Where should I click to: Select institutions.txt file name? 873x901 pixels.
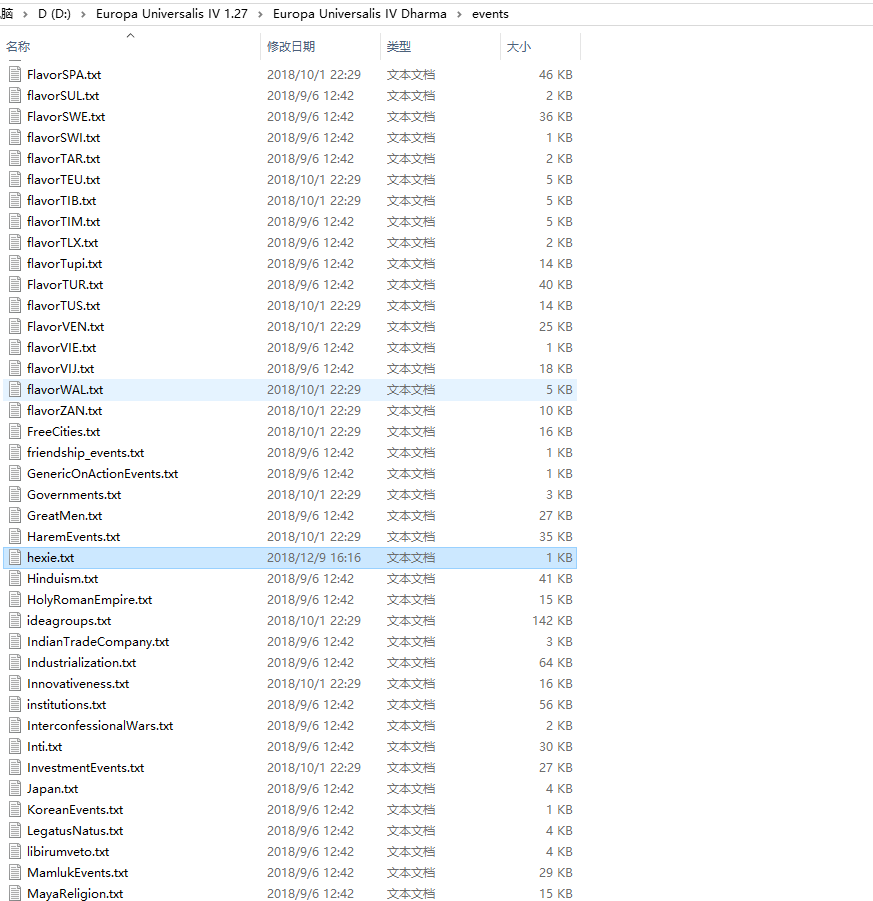pos(67,704)
